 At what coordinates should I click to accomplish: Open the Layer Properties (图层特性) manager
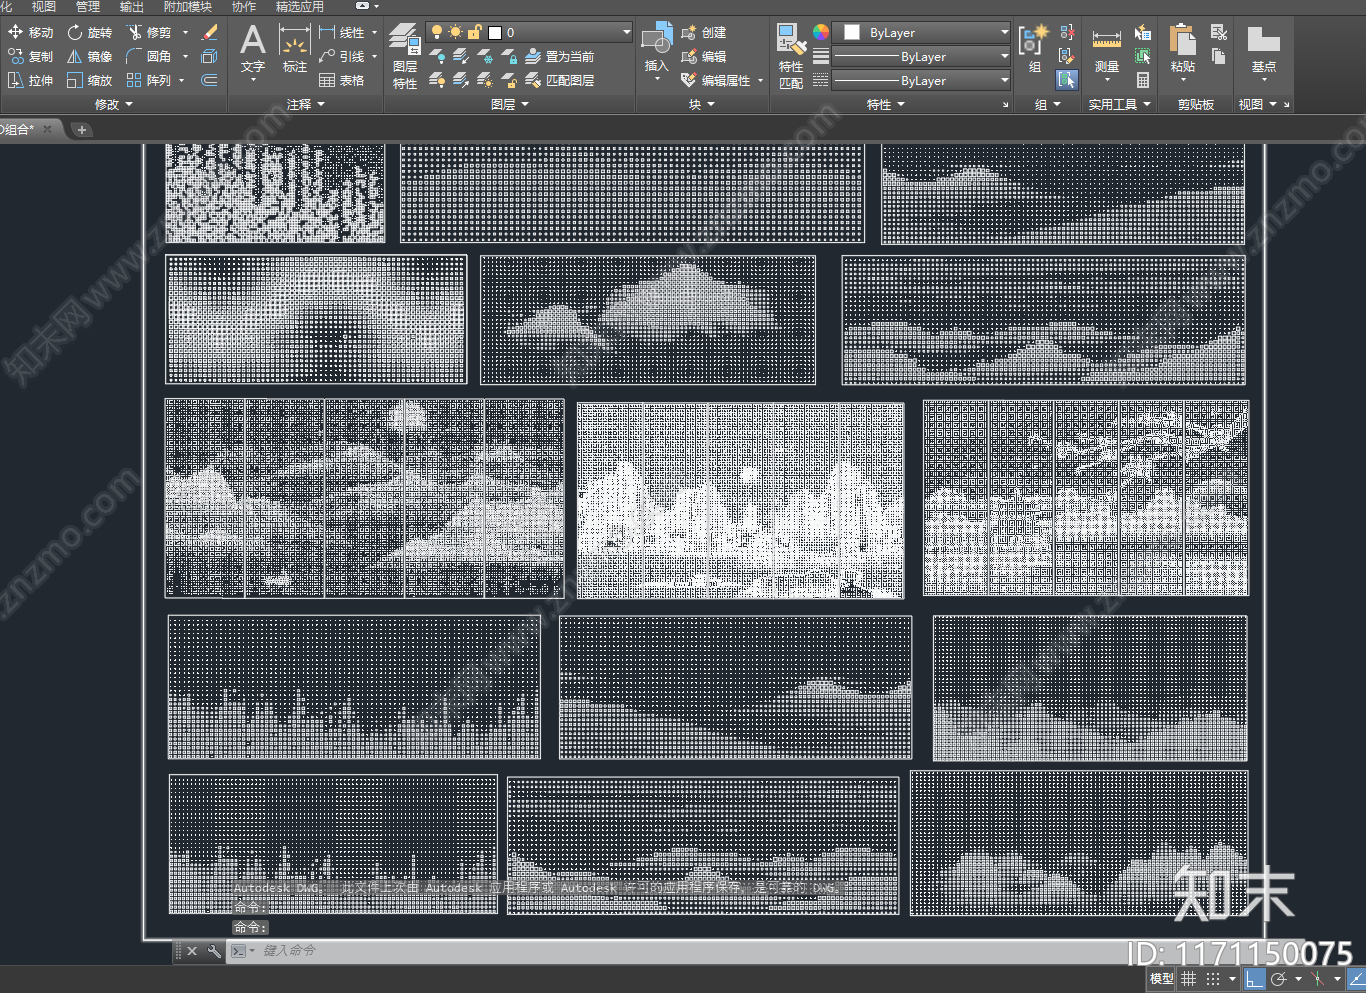pos(404,55)
